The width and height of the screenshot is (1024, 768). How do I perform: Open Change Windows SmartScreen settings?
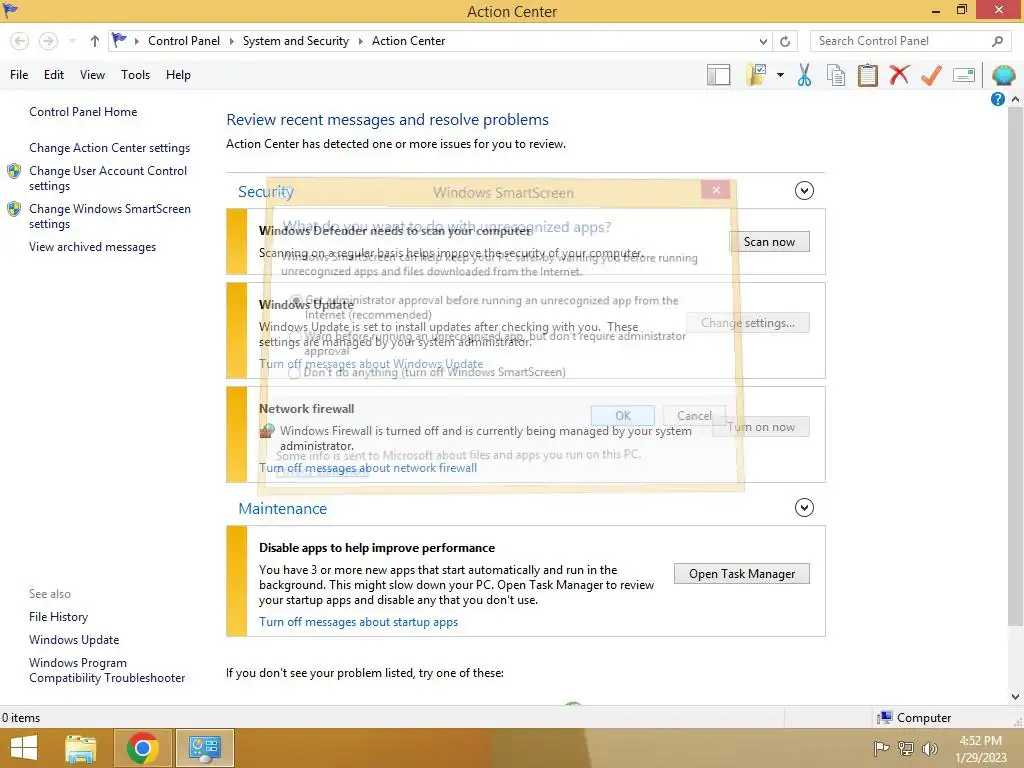(110, 216)
